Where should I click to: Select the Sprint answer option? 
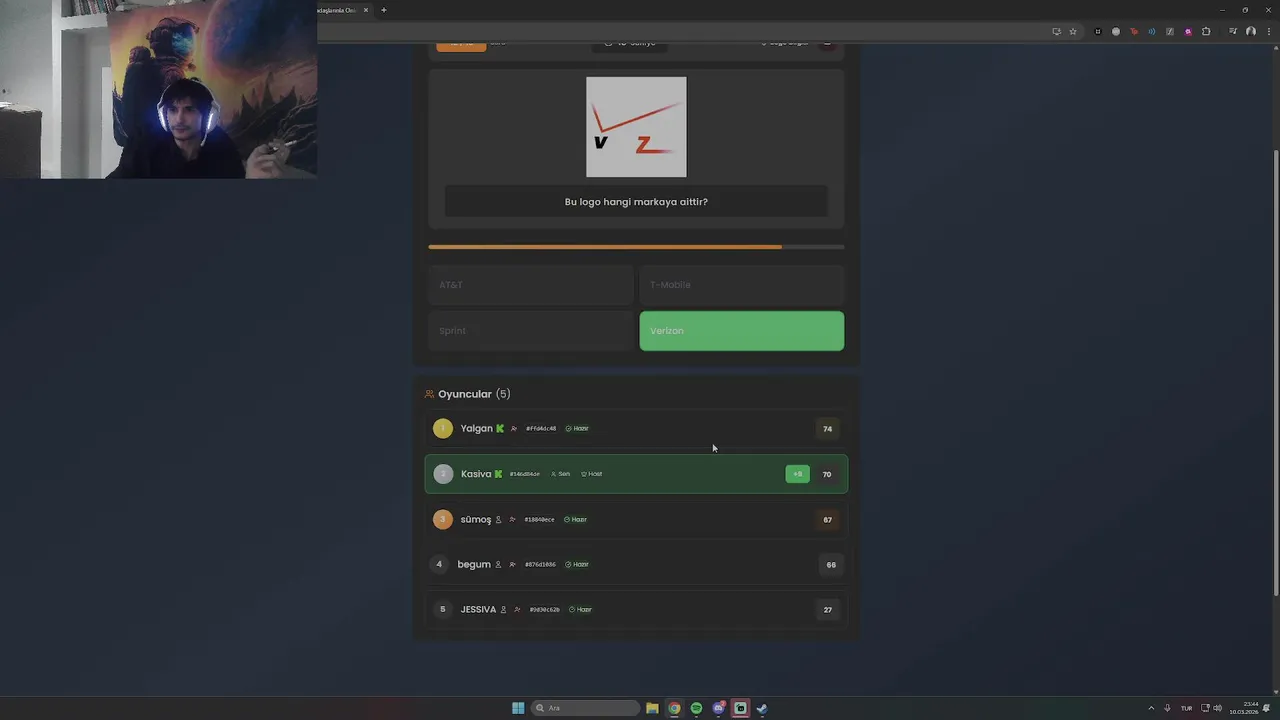tap(530, 331)
